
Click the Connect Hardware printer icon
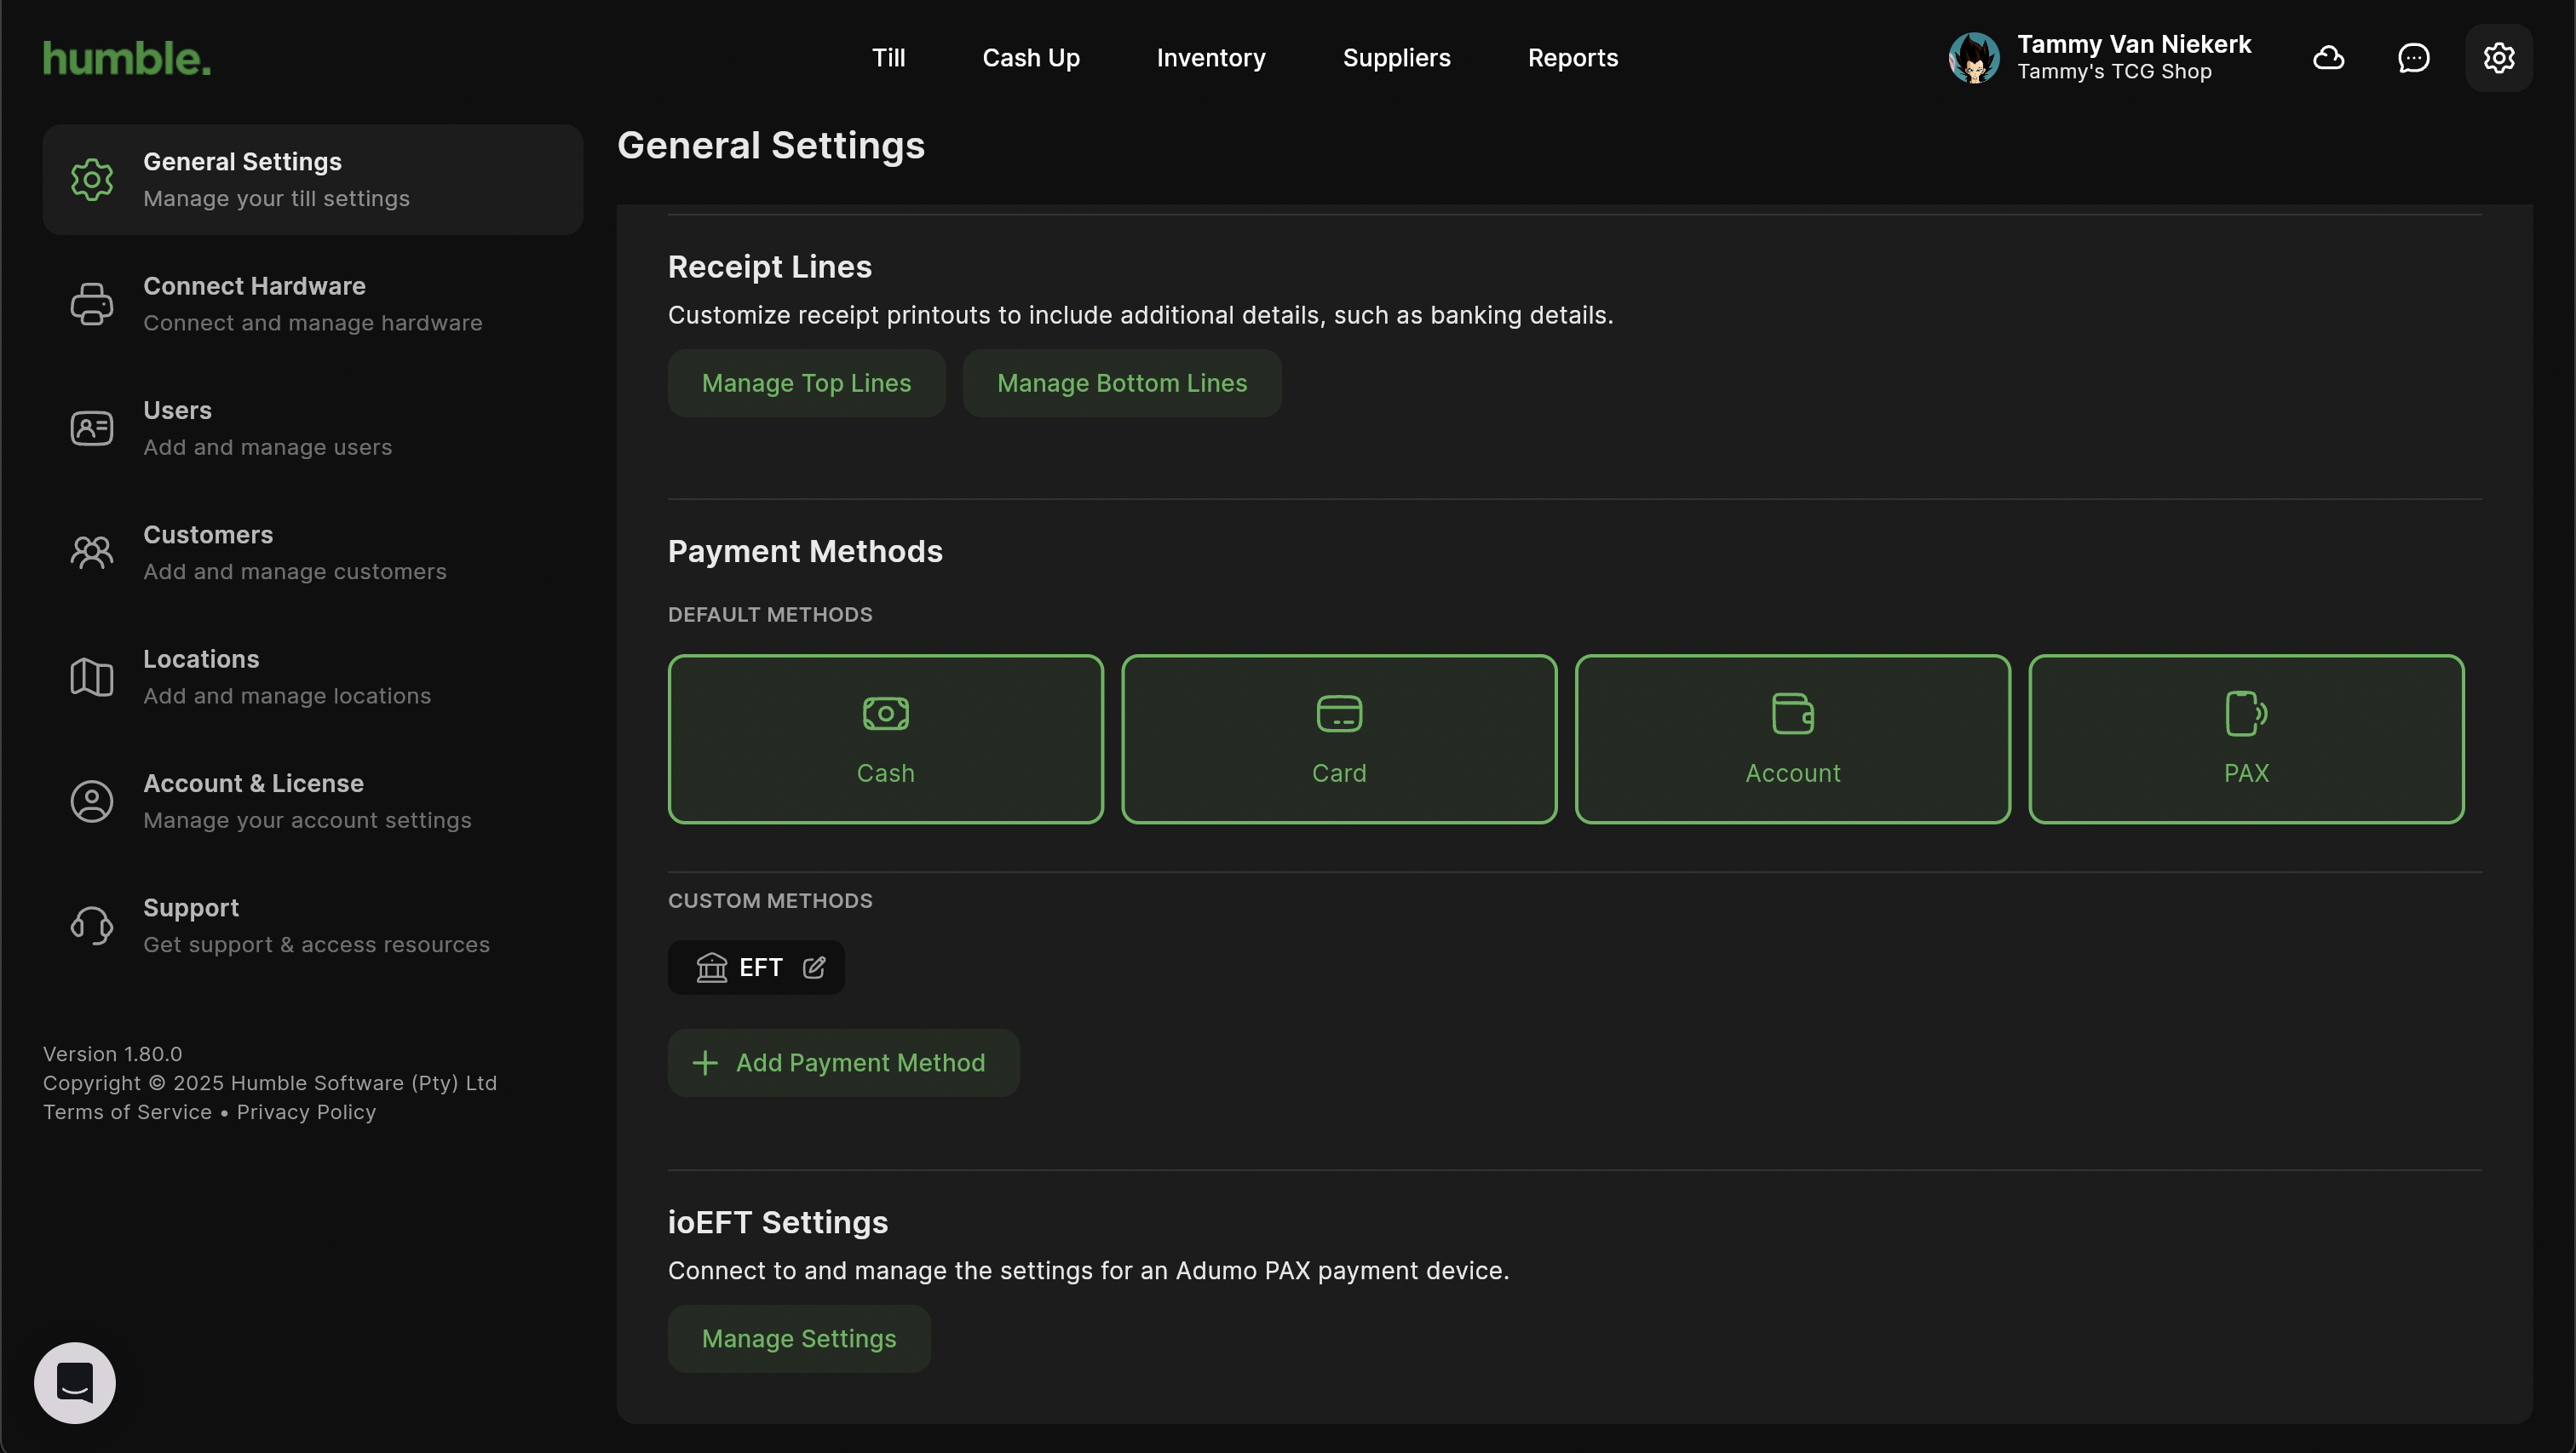(x=91, y=304)
